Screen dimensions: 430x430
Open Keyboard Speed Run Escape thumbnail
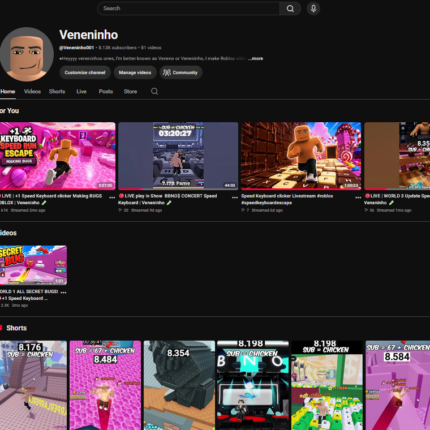pyautogui.click(x=57, y=156)
